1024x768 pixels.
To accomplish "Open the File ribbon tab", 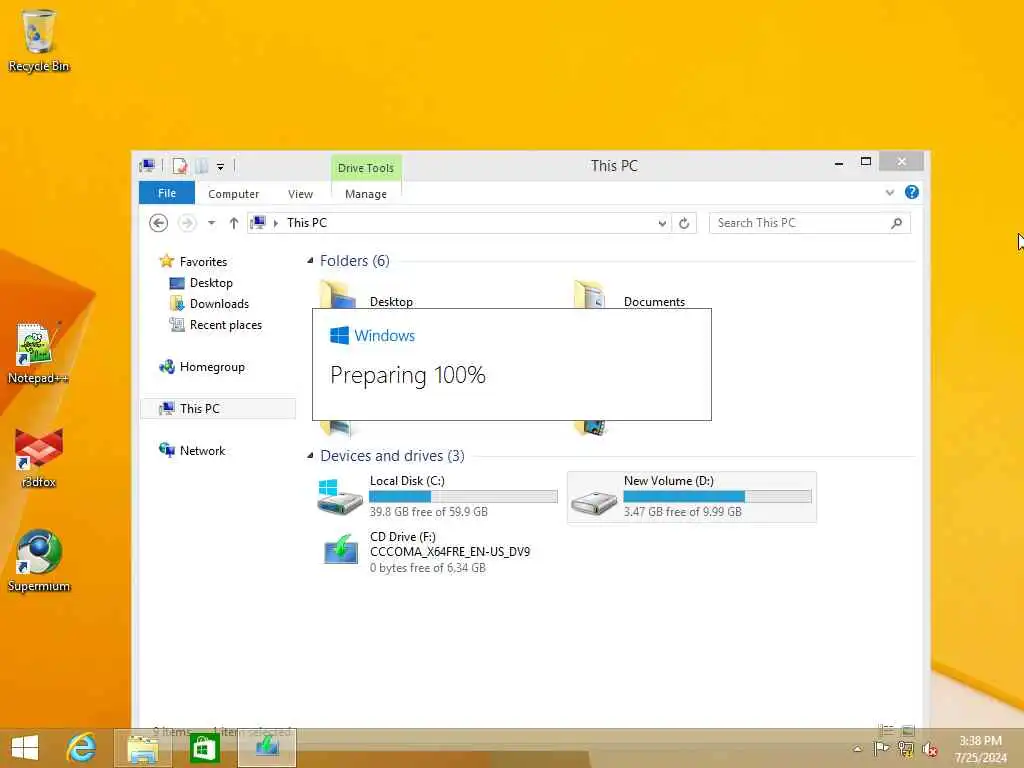I will (167, 193).
